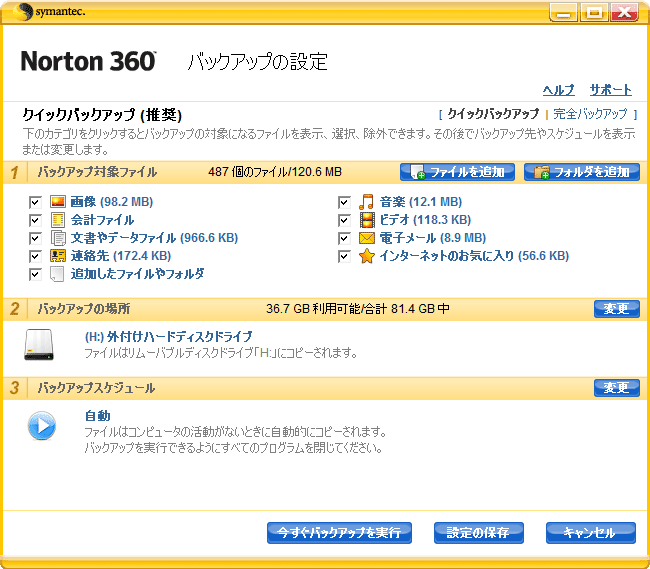Image resolution: width=650 pixels, height=569 pixels.
Task: Click the 追加したファイルやフォルダ blank page icon
Action: 57,274
